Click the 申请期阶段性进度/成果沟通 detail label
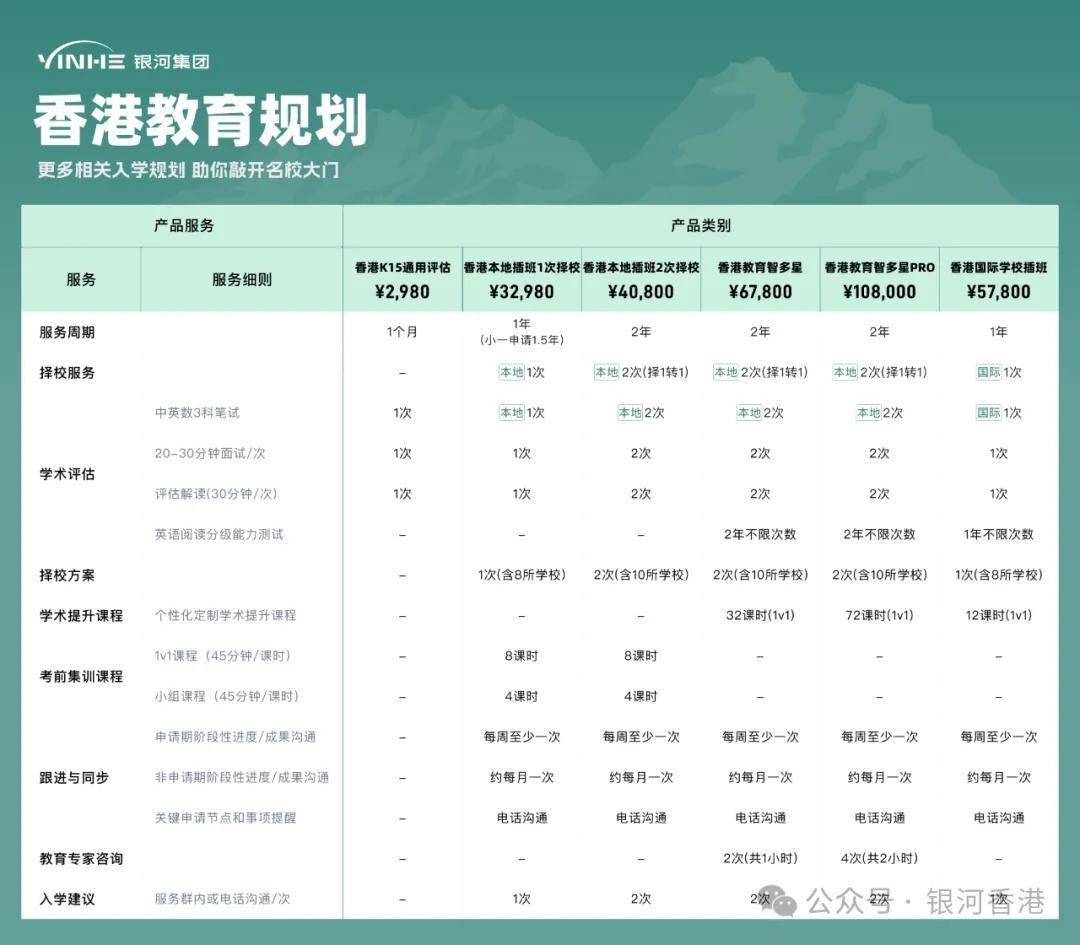This screenshot has width=1080, height=945. 235,737
